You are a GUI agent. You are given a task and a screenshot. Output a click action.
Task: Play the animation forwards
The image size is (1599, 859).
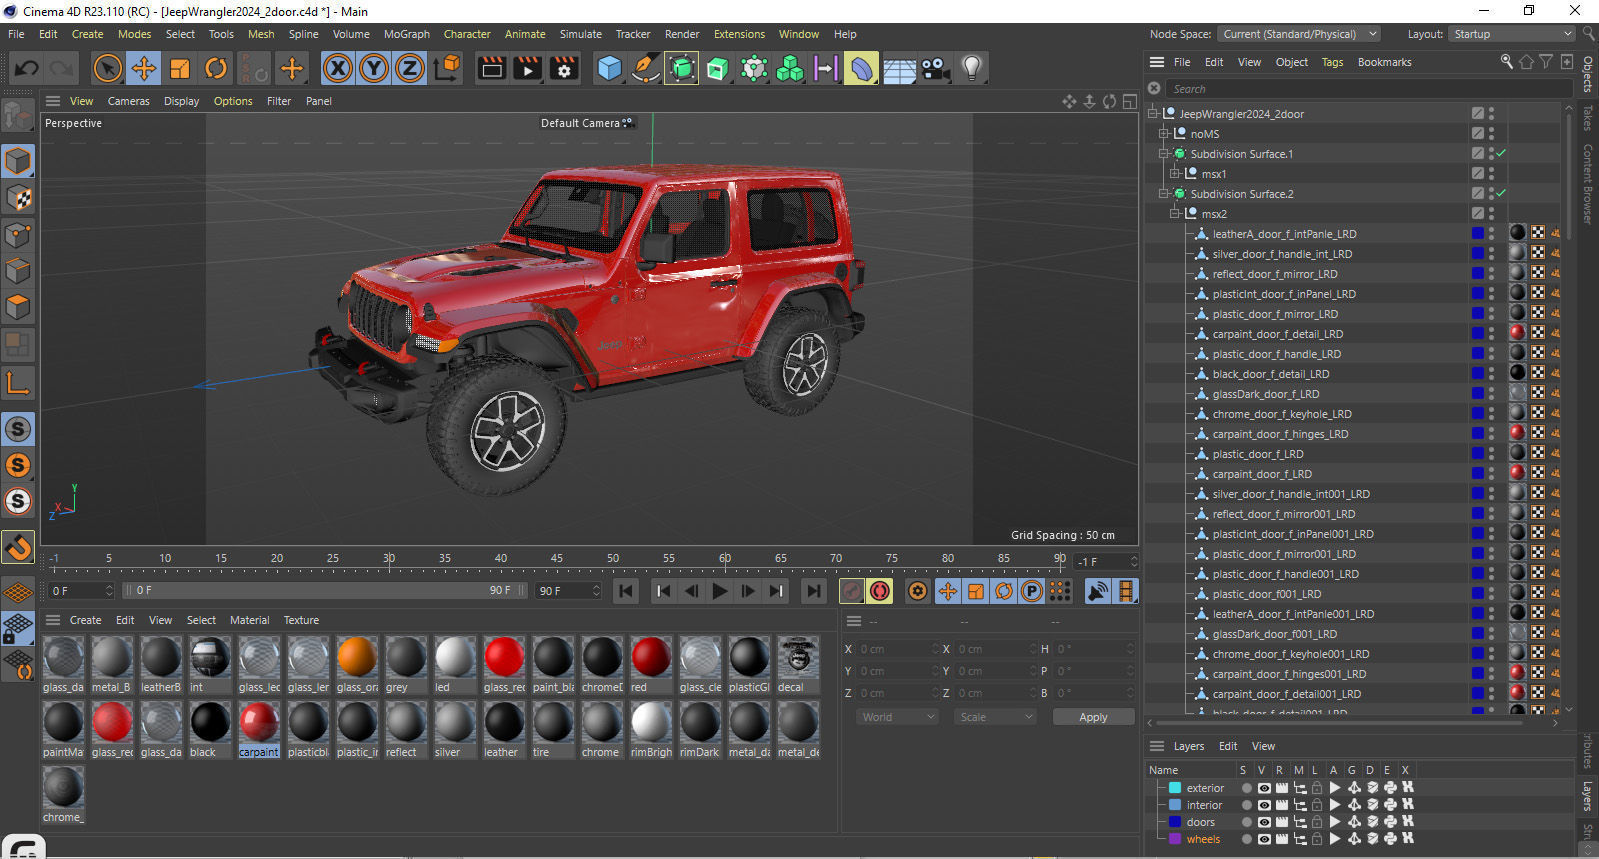[x=719, y=591]
